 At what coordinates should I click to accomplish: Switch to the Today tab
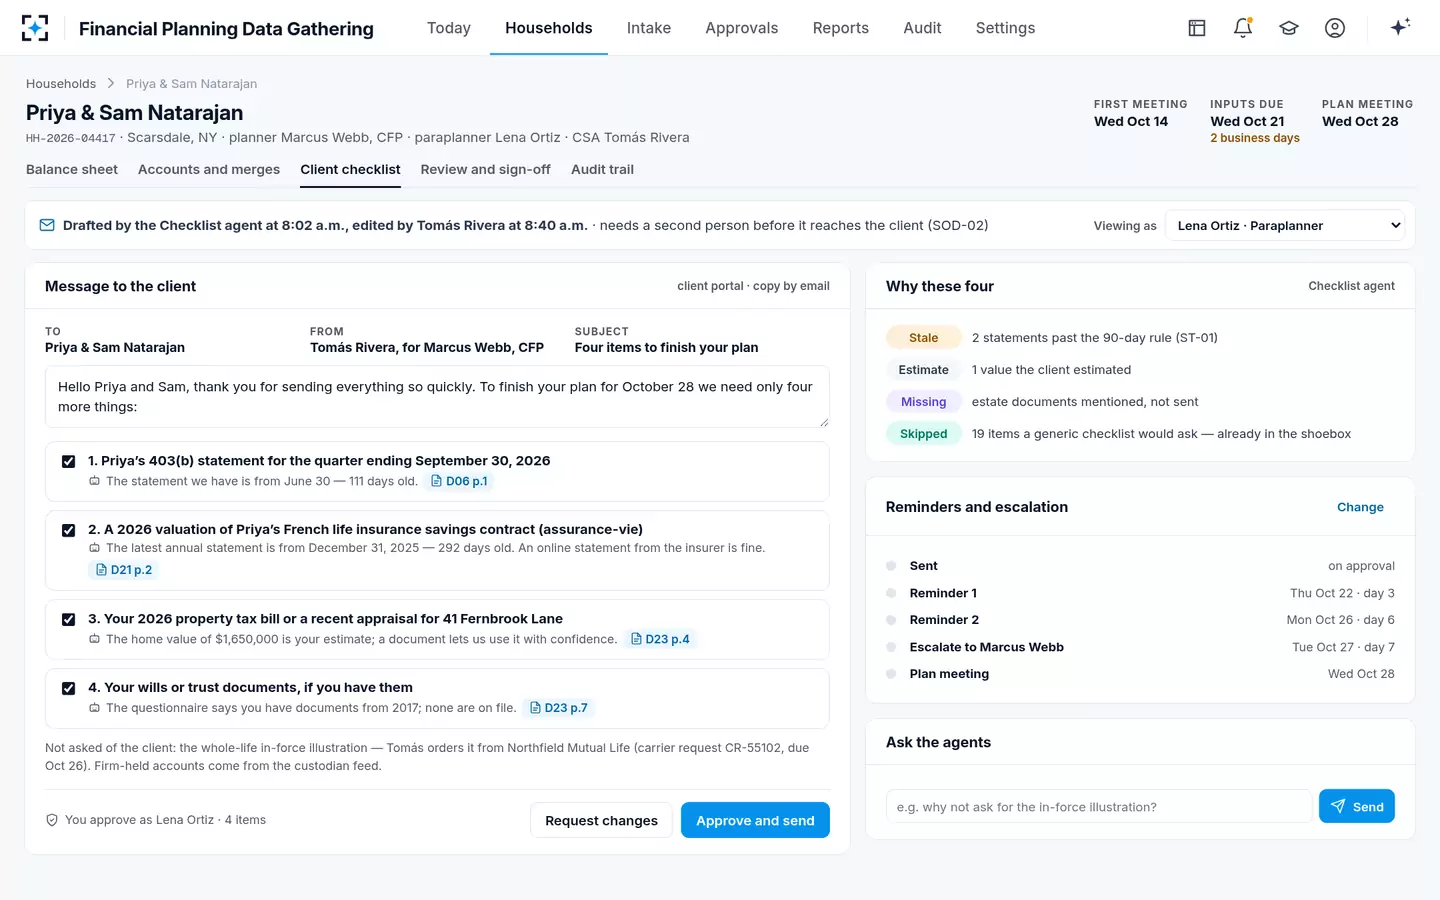(449, 28)
